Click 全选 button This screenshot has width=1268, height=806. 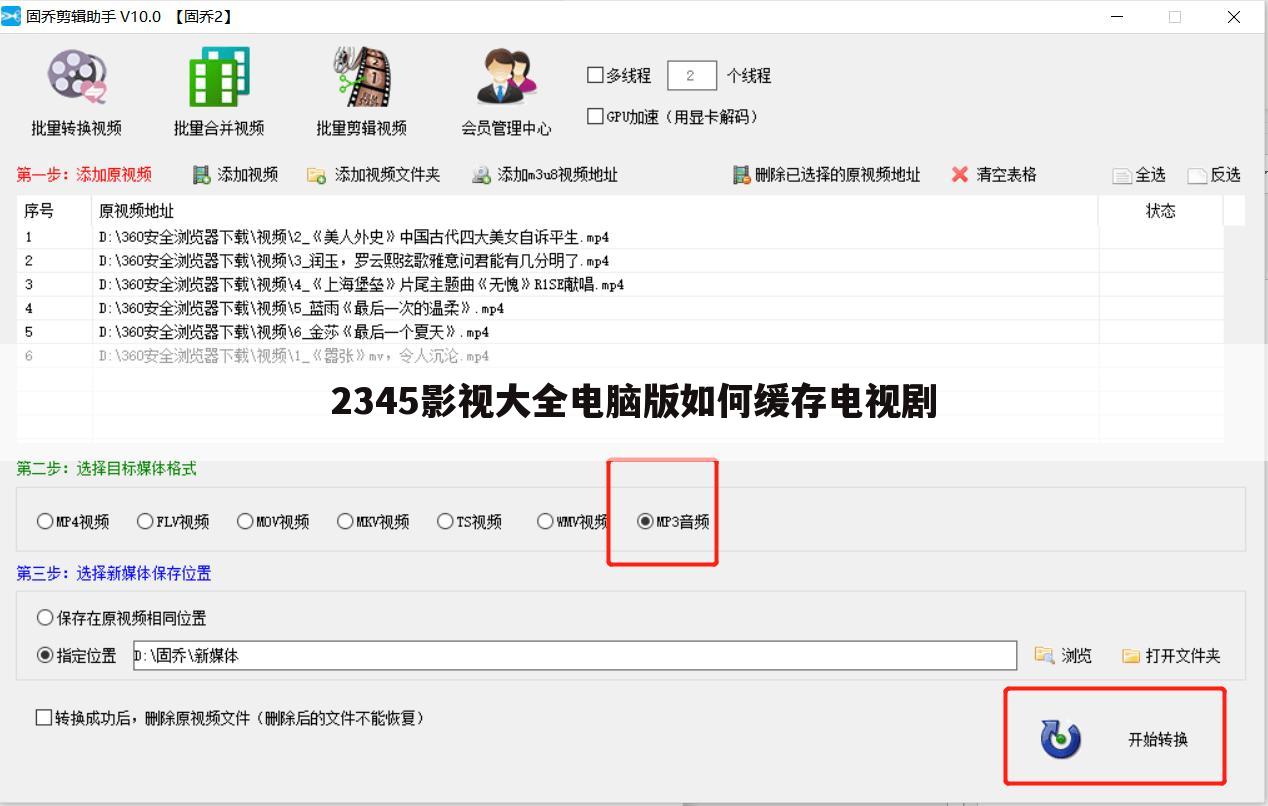point(1139,175)
